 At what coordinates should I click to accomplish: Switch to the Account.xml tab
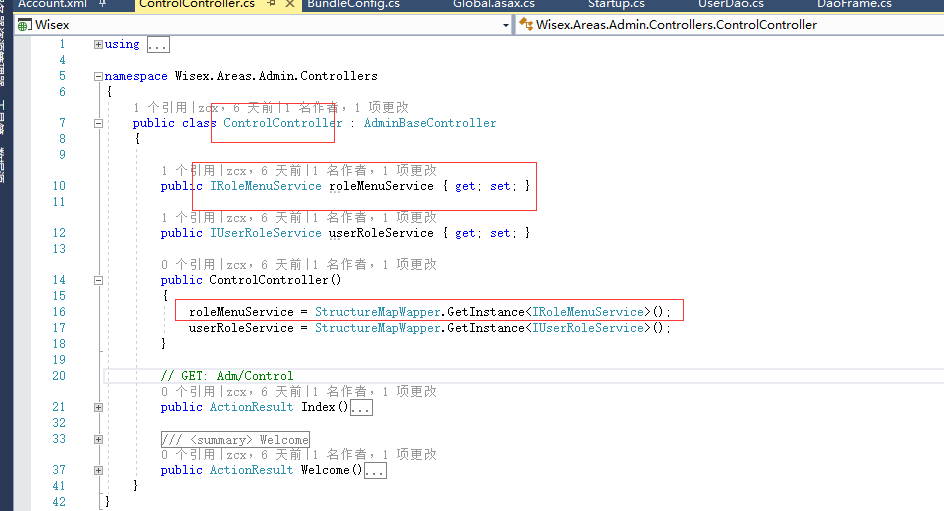52,4
